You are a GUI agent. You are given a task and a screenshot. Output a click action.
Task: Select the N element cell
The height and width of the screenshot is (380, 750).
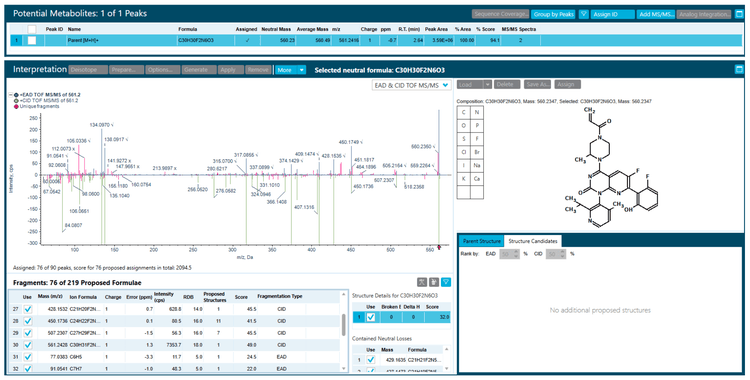point(476,112)
